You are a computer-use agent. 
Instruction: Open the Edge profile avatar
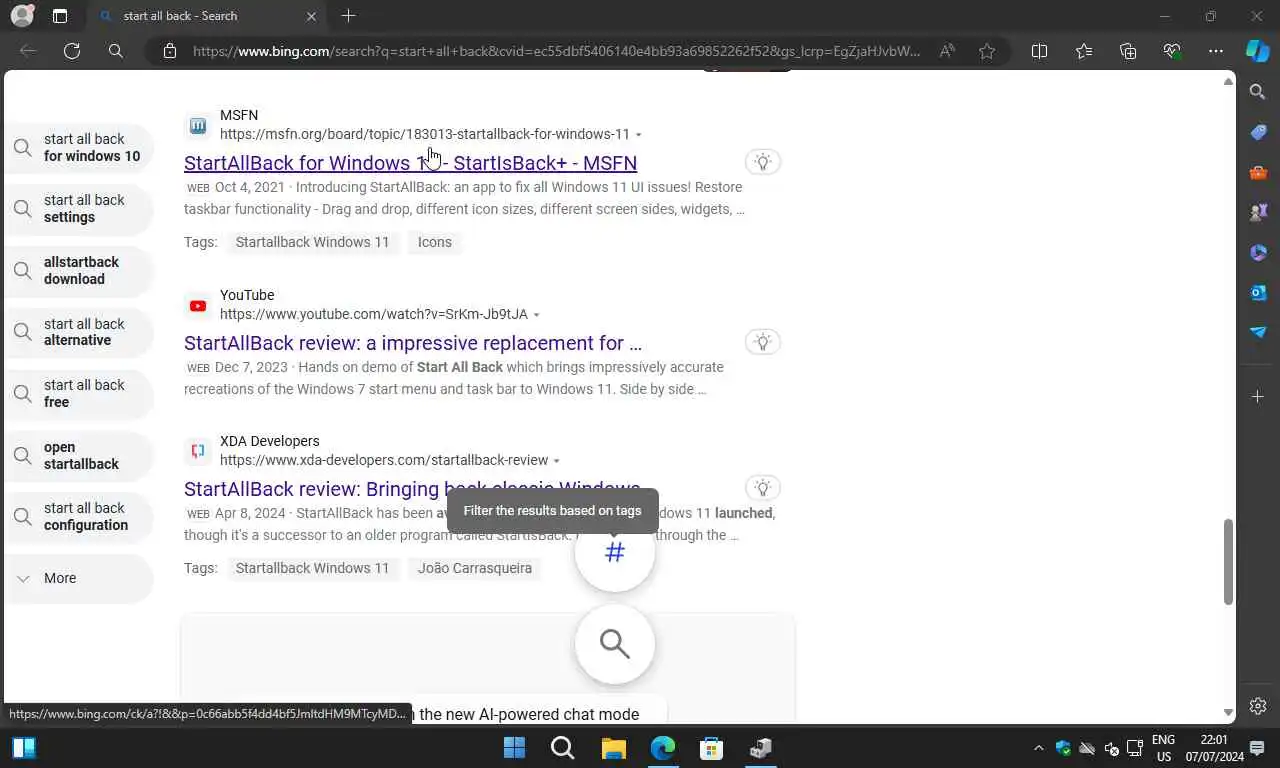click(21, 16)
